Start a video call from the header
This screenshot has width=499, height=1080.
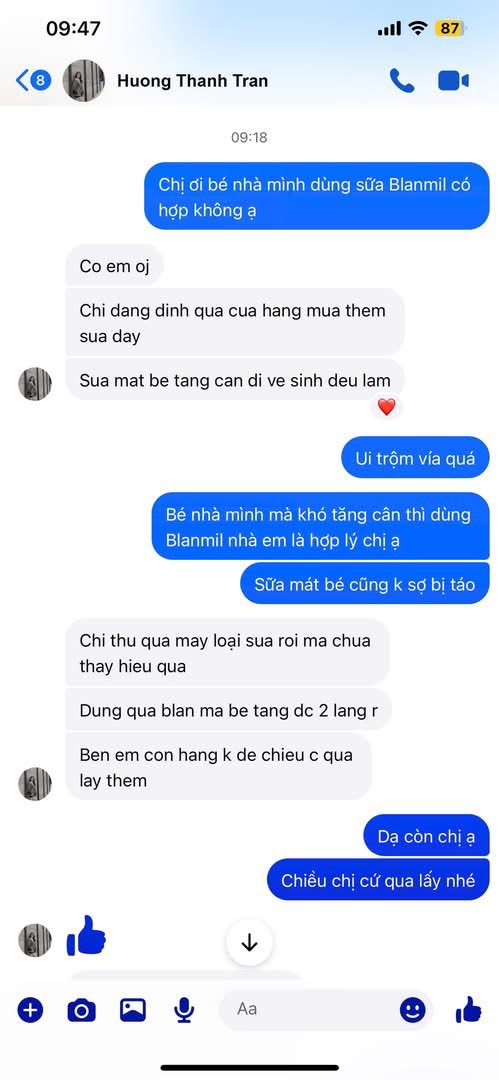(x=454, y=81)
